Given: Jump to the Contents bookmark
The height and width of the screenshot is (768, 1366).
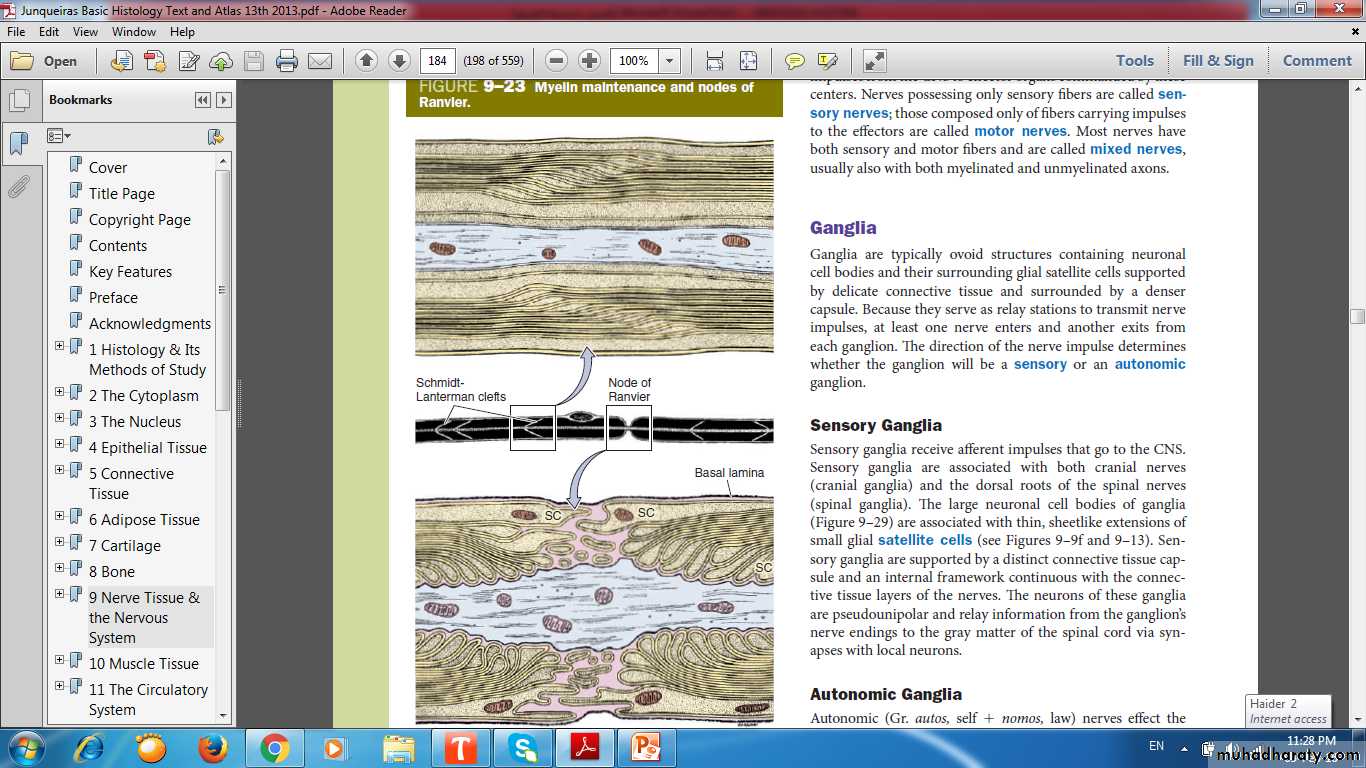Looking at the screenshot, I should [x=117, y=245].
